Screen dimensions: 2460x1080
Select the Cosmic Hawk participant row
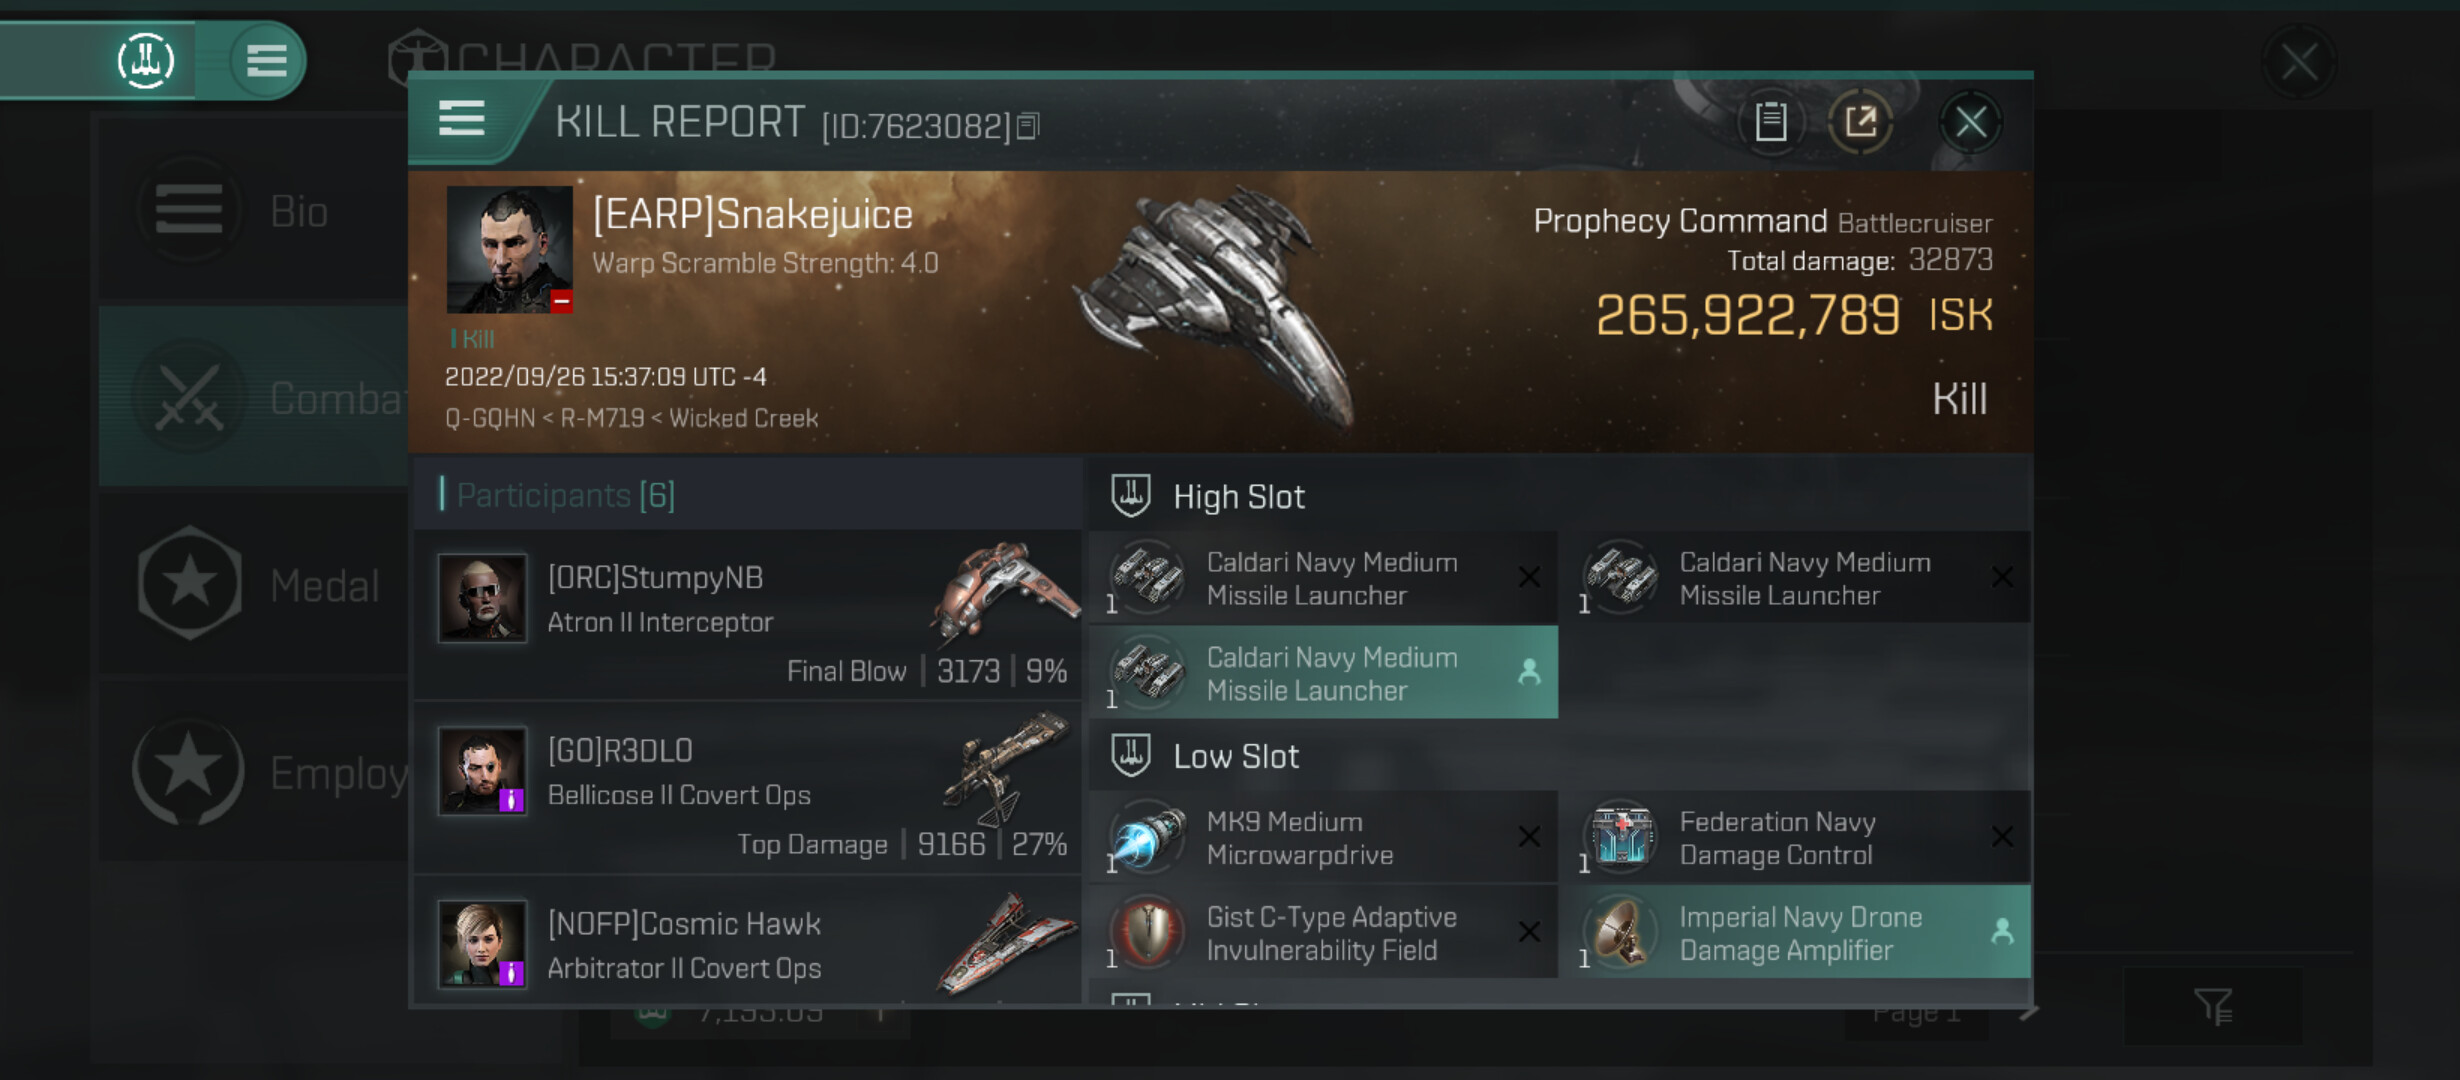pyautogui.click(x=746, y=946)
